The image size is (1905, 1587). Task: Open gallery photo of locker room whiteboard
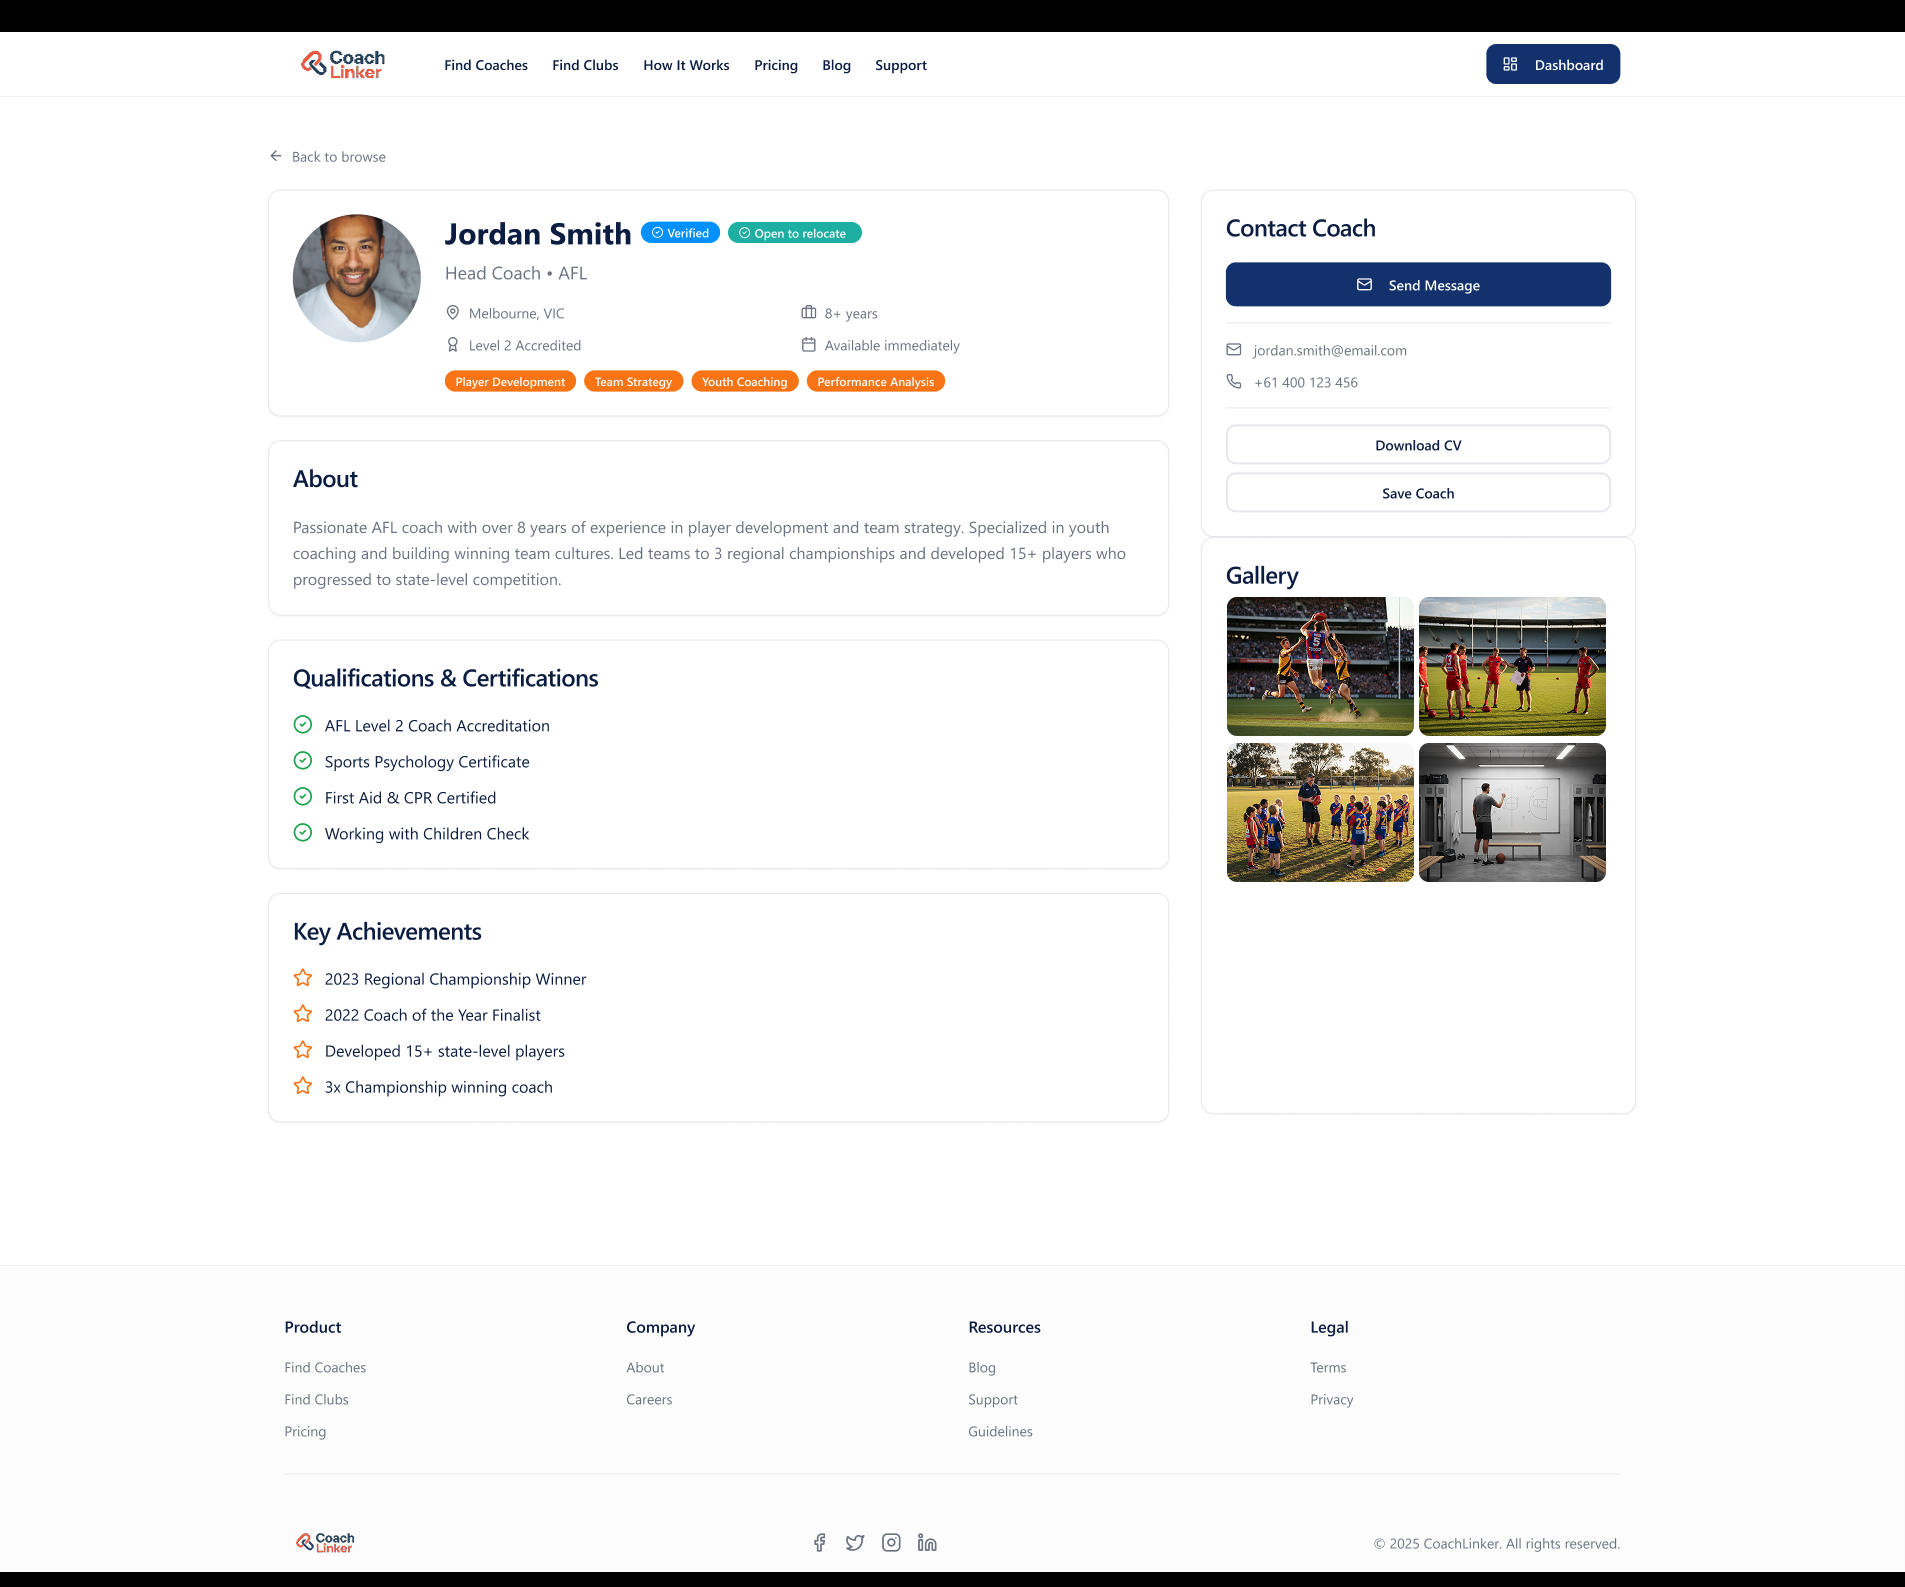tap(1512, 812)
